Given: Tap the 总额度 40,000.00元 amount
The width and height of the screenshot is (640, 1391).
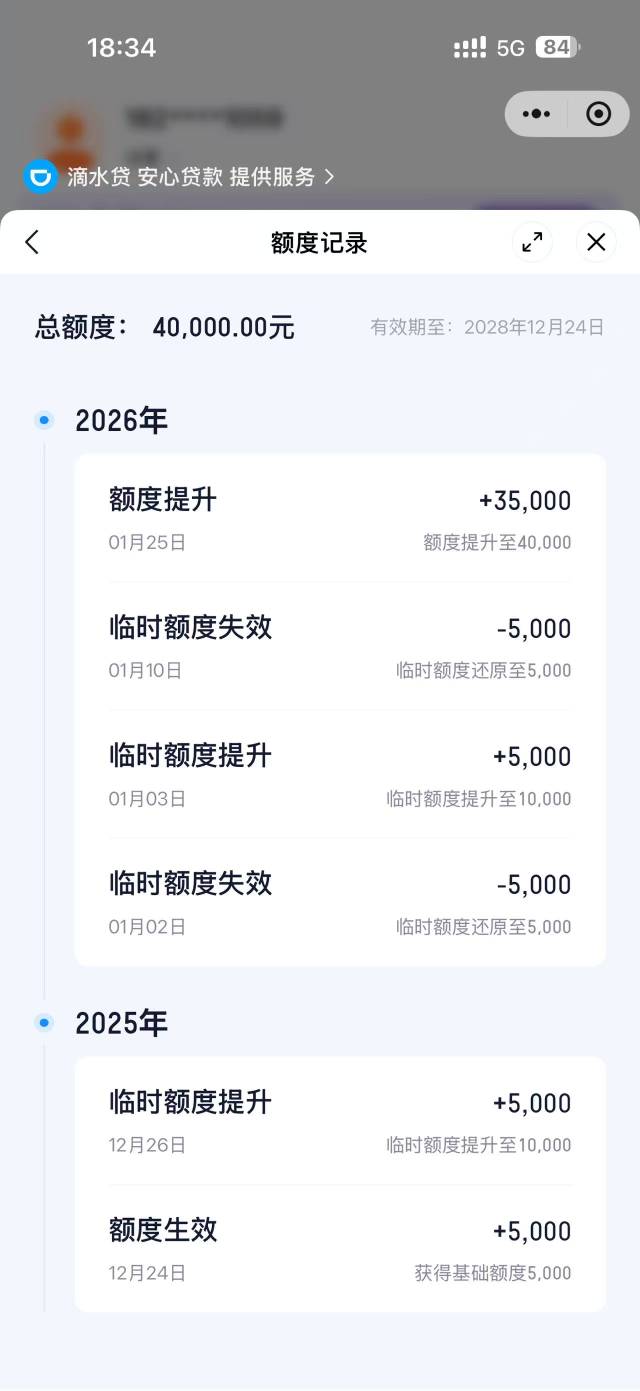Looking at the screenshot, I should click(223, 328).
